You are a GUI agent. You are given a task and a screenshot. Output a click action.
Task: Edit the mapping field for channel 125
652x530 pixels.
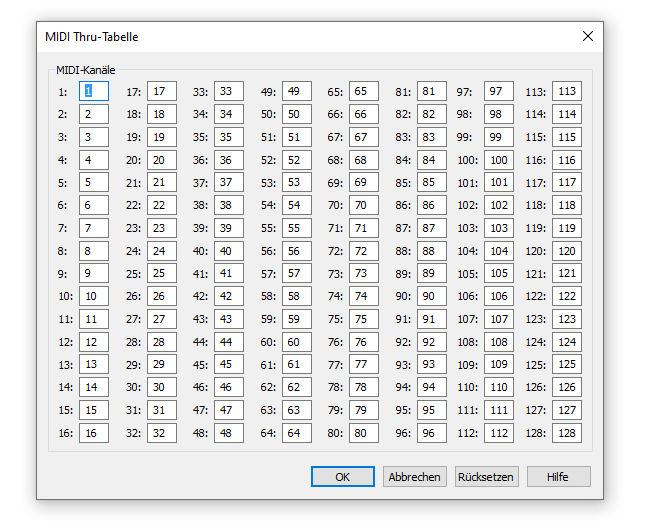point(567,364)
